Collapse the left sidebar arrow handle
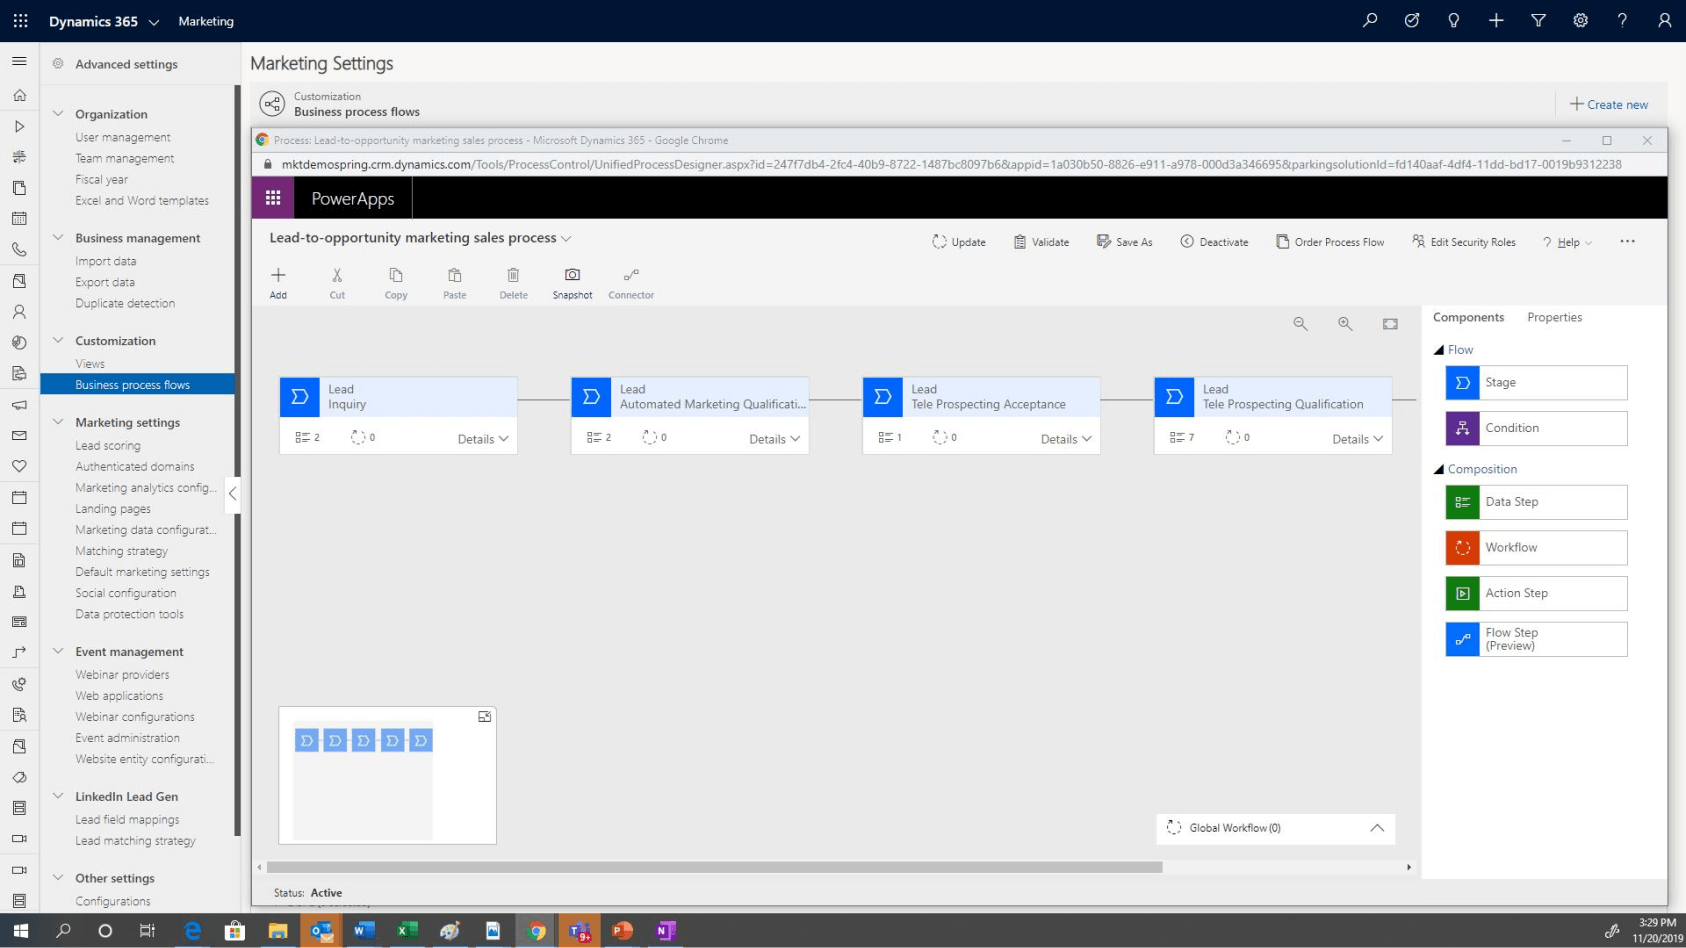This screenshot has height=948, width=1686. tap(232, 493)
